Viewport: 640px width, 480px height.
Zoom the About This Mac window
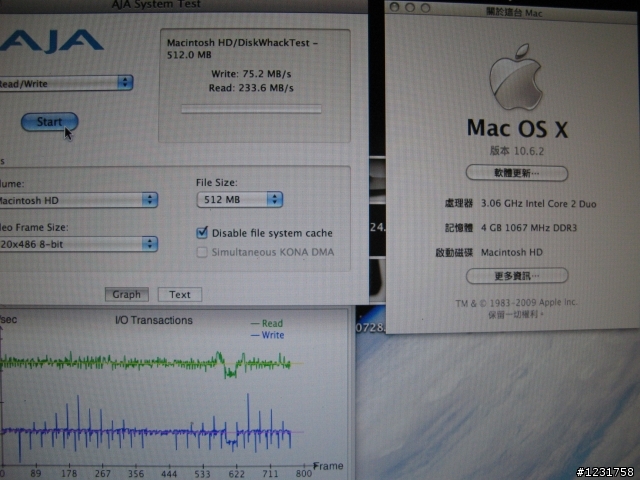pos(425,8)
